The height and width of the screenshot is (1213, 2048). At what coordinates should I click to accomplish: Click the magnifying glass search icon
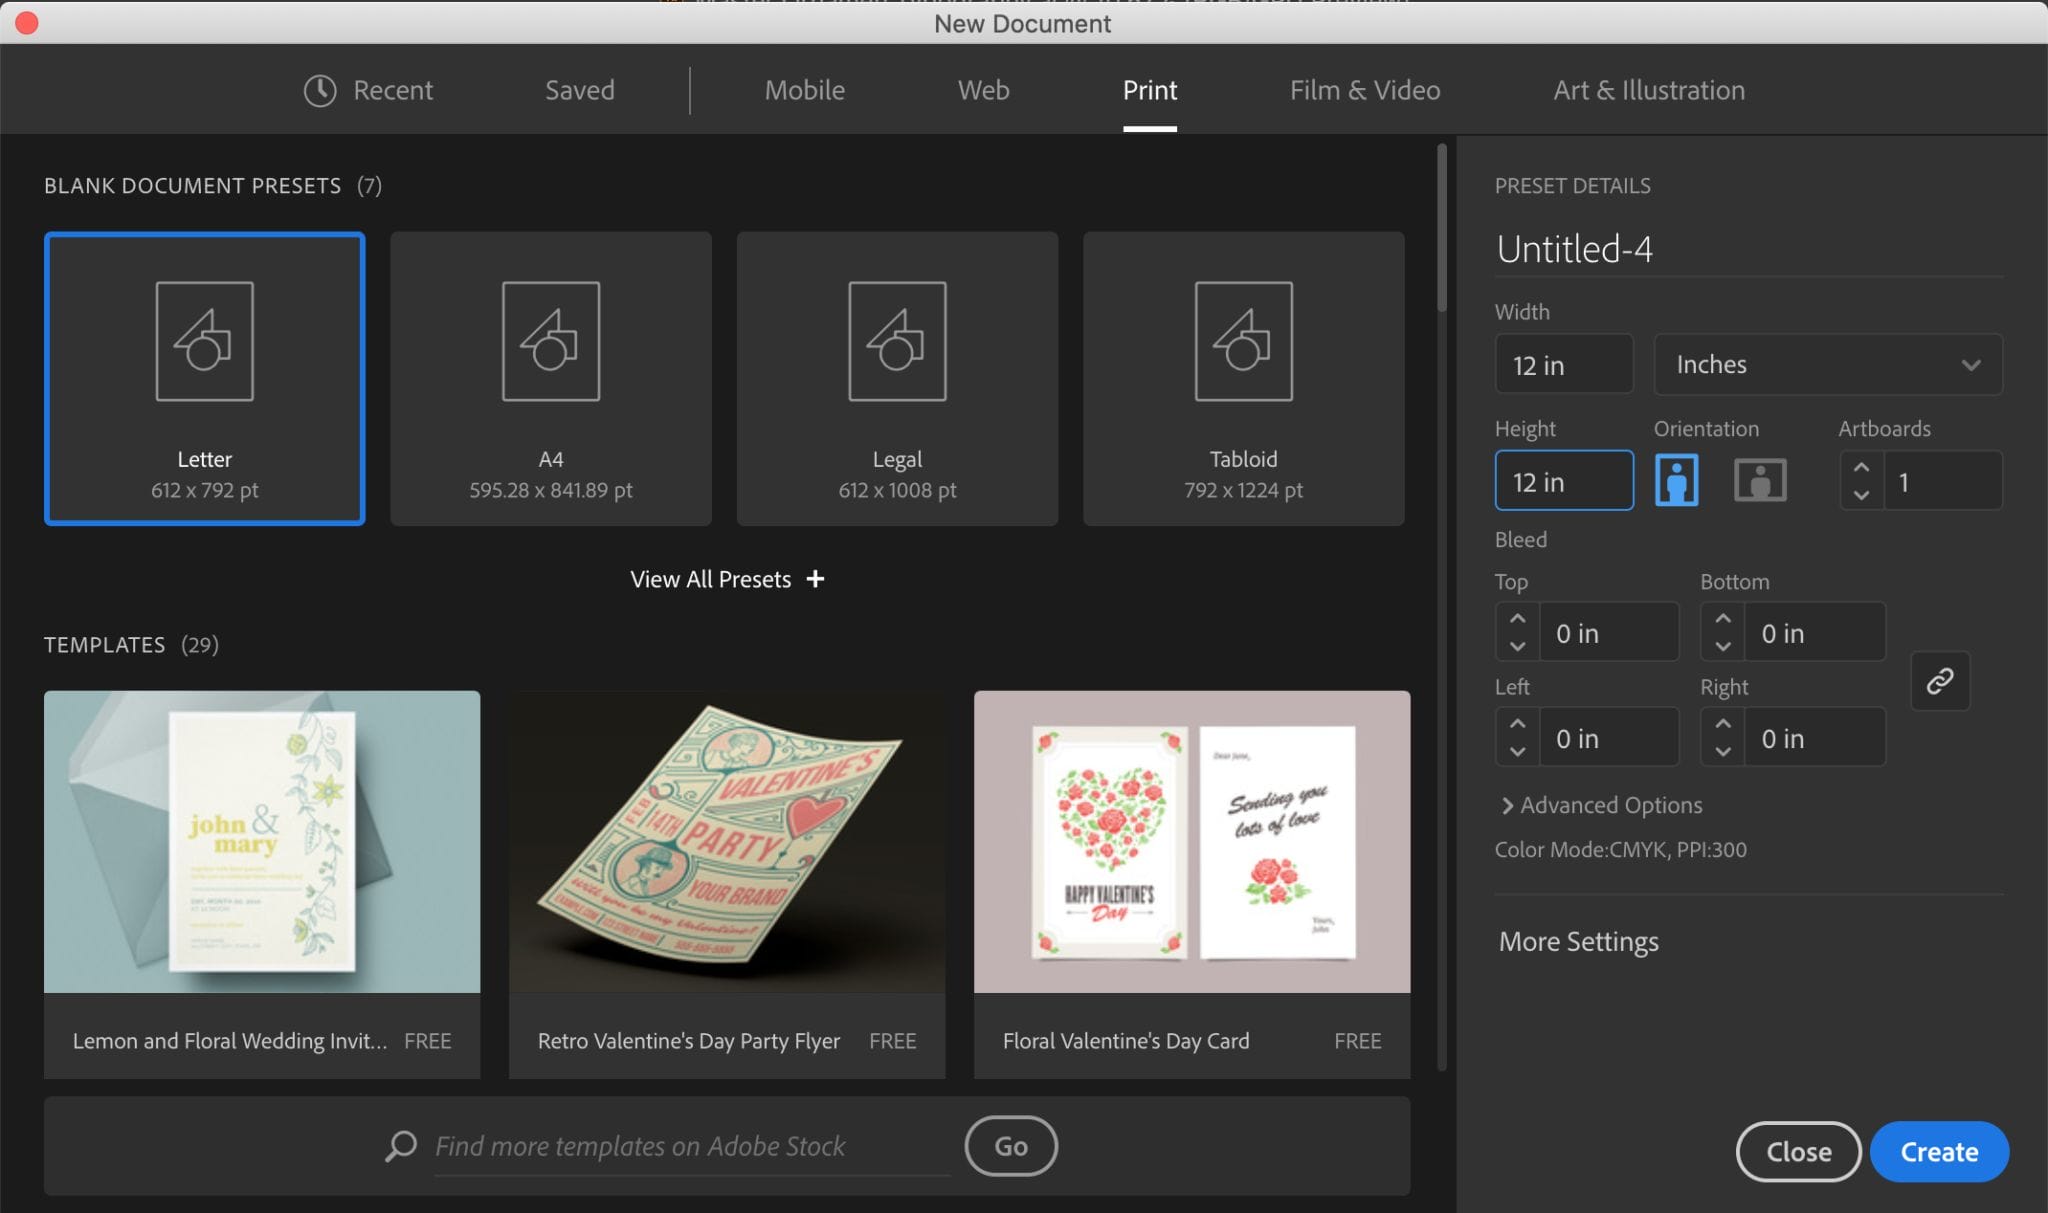[x=399, y=1146]
